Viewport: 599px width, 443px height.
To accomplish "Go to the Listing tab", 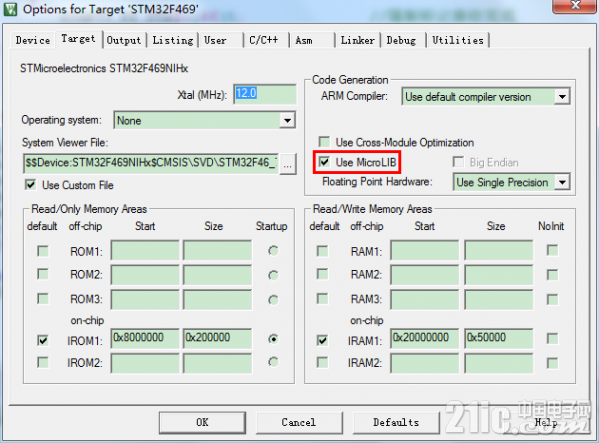I will pos(173,40).
